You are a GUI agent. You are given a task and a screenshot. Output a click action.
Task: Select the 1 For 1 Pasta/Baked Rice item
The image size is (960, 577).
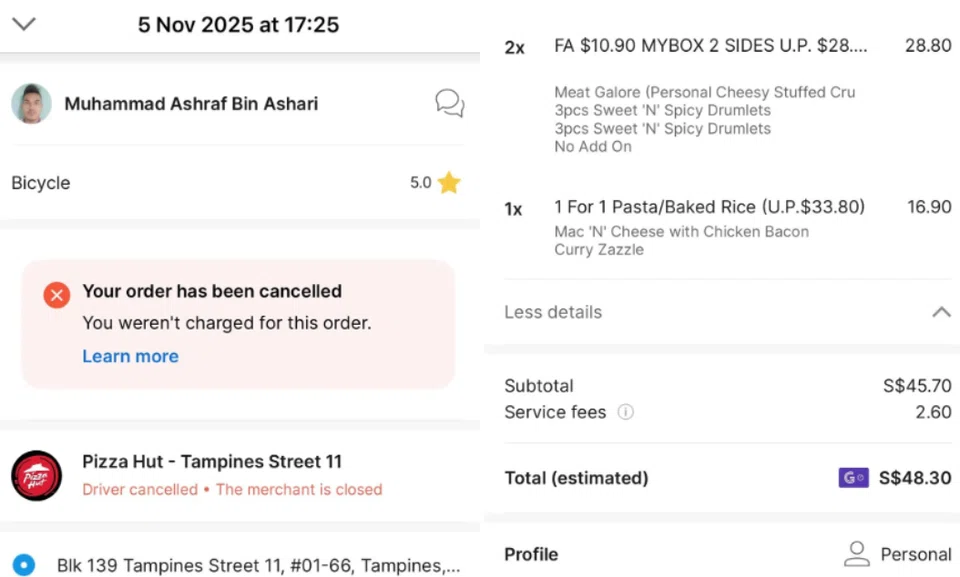709,207
